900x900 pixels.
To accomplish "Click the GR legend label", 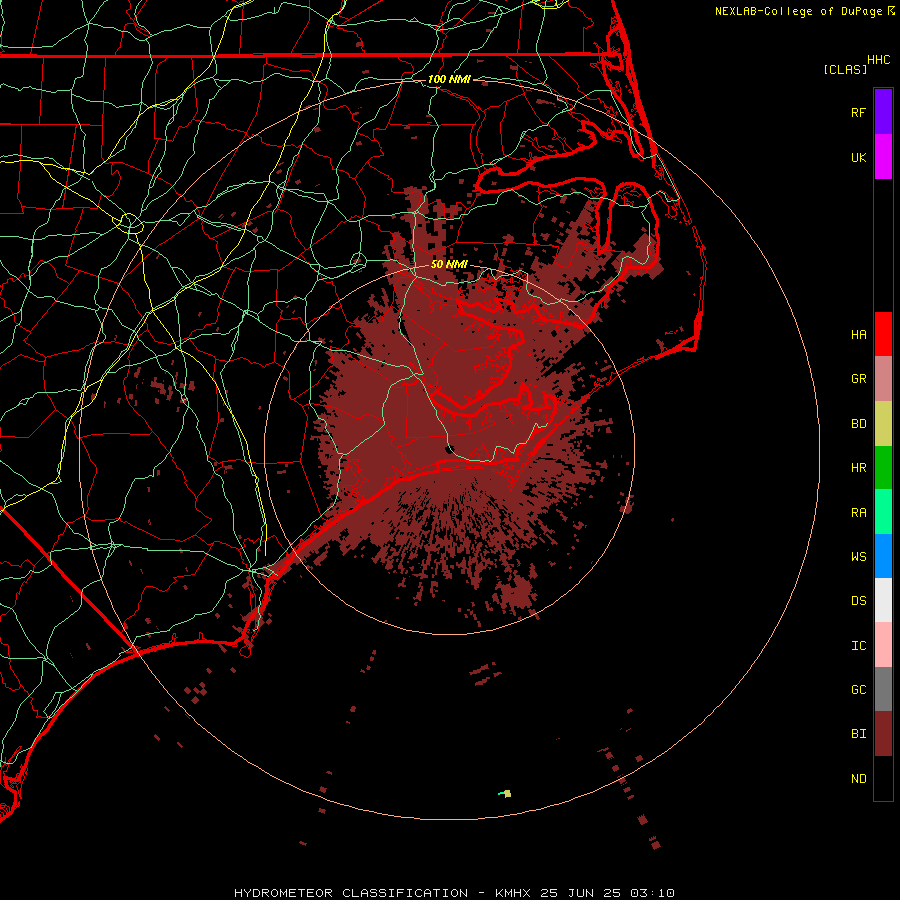I will pyautogui.click(x=858, y=379).
